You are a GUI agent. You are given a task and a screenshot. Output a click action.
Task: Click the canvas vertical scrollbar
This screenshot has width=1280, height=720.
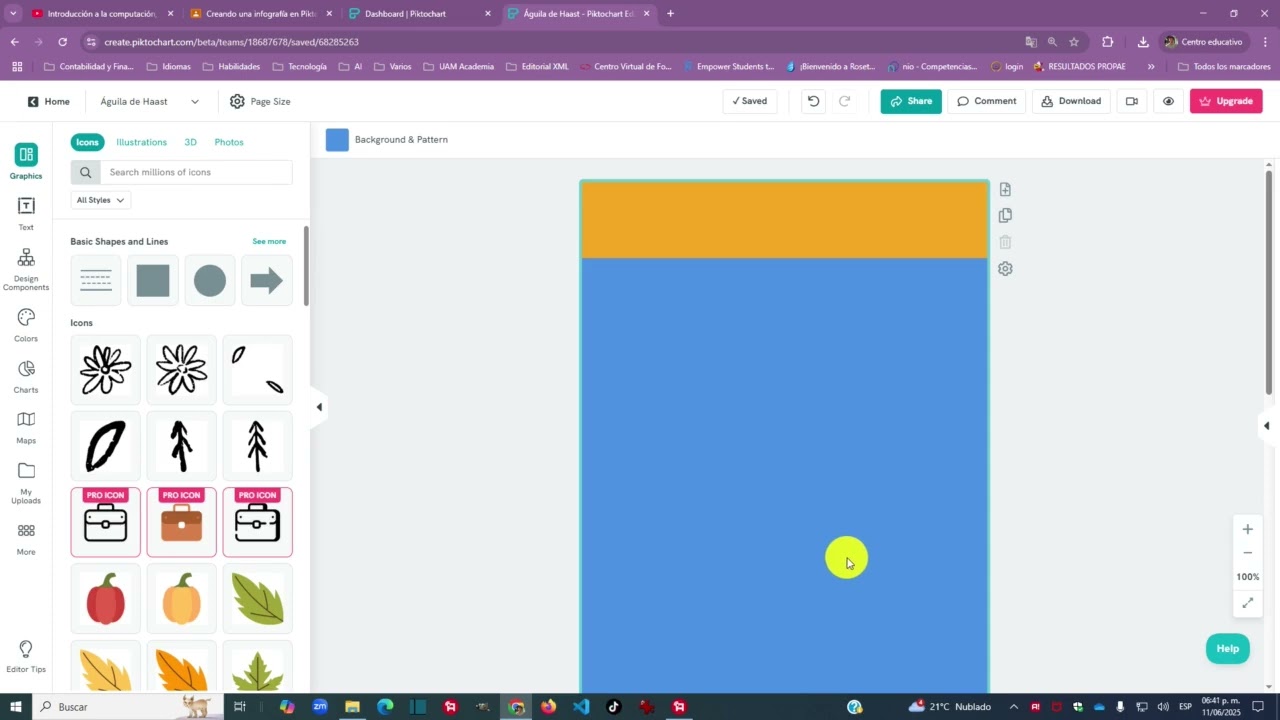[x=1268, y=281]
